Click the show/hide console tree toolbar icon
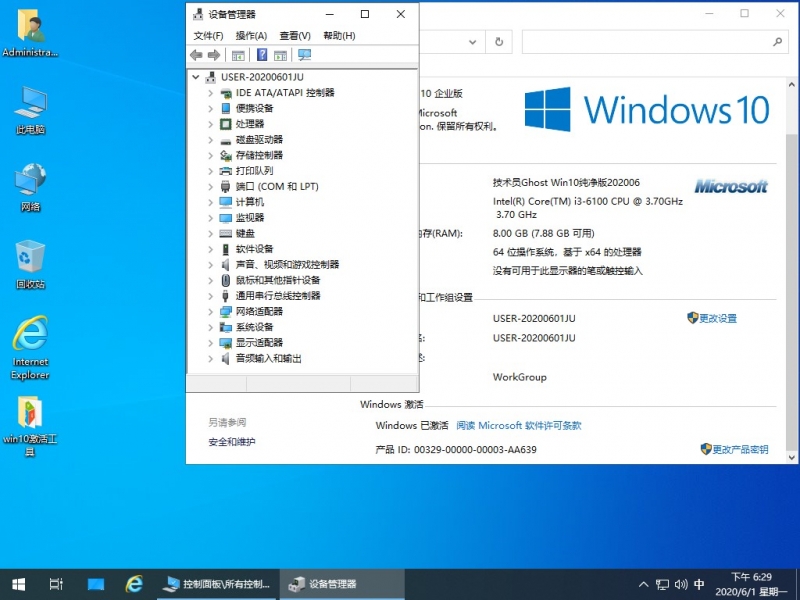 click(x=238, y=55)
